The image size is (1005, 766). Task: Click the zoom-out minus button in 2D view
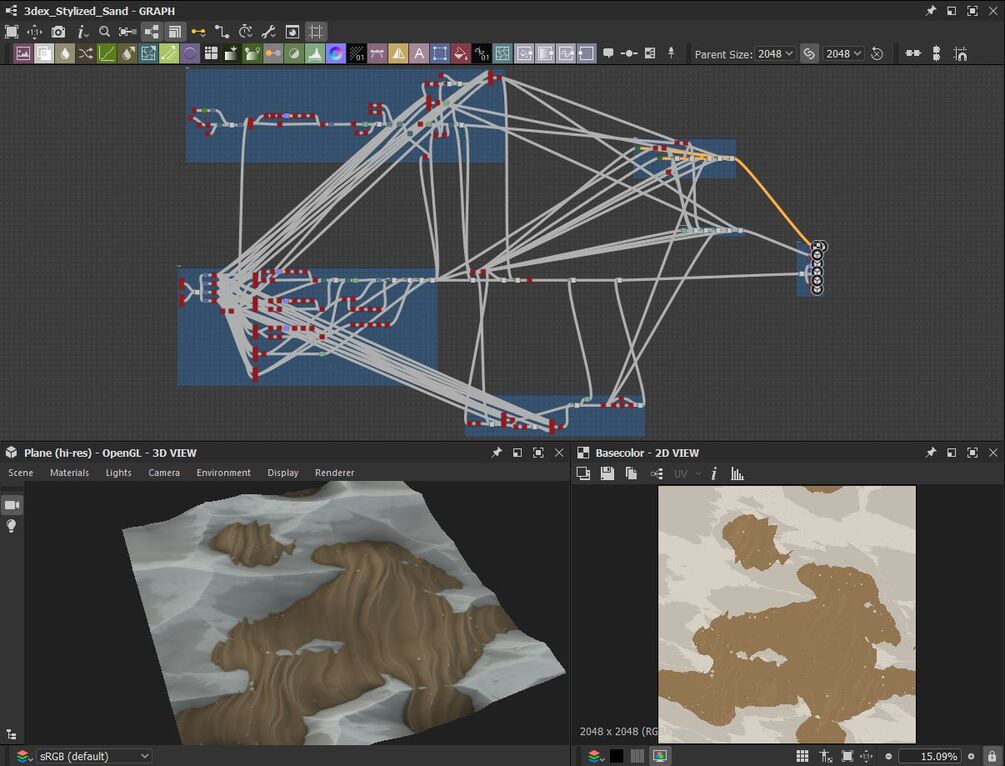tap(888, 756)
